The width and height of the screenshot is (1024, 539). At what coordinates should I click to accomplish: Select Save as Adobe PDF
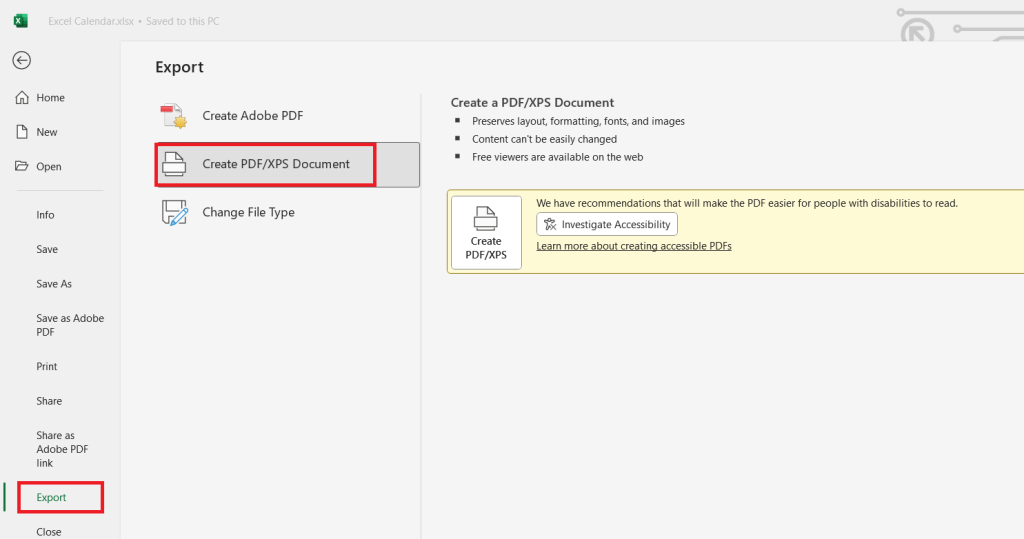70,325
